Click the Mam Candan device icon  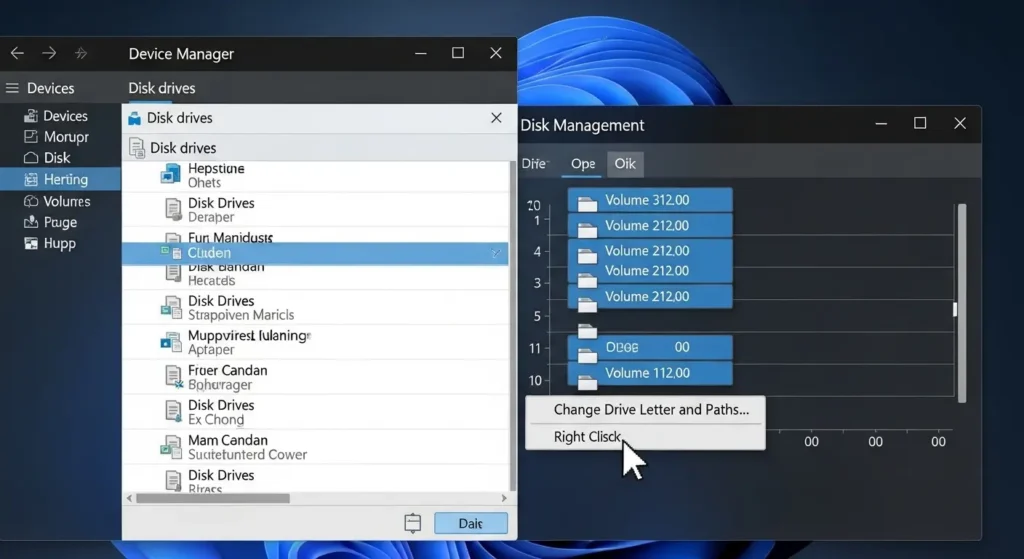pos(171,447)
